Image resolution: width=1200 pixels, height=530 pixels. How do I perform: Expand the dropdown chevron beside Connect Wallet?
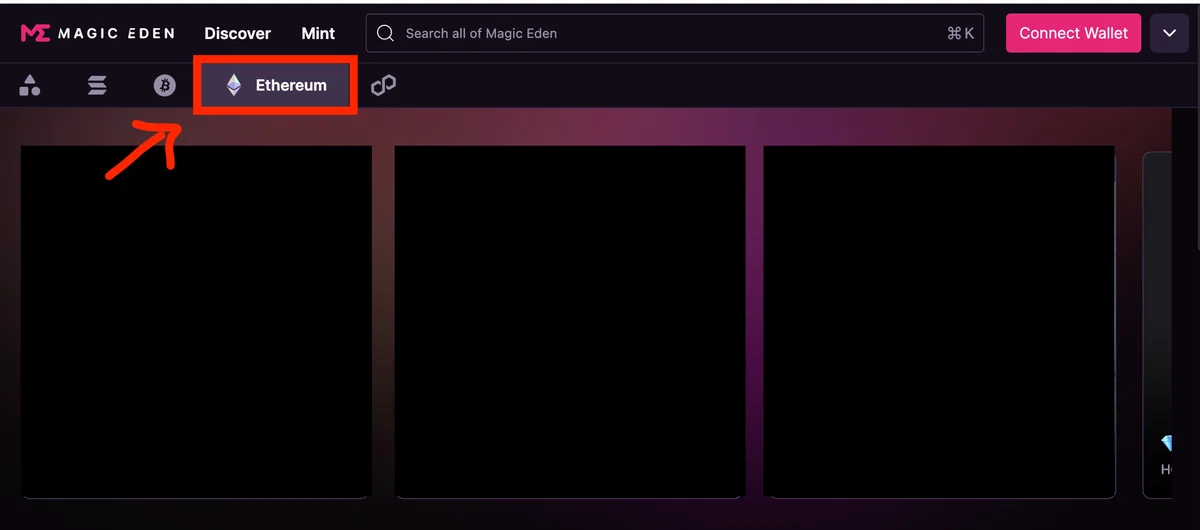coord(1169,33)
